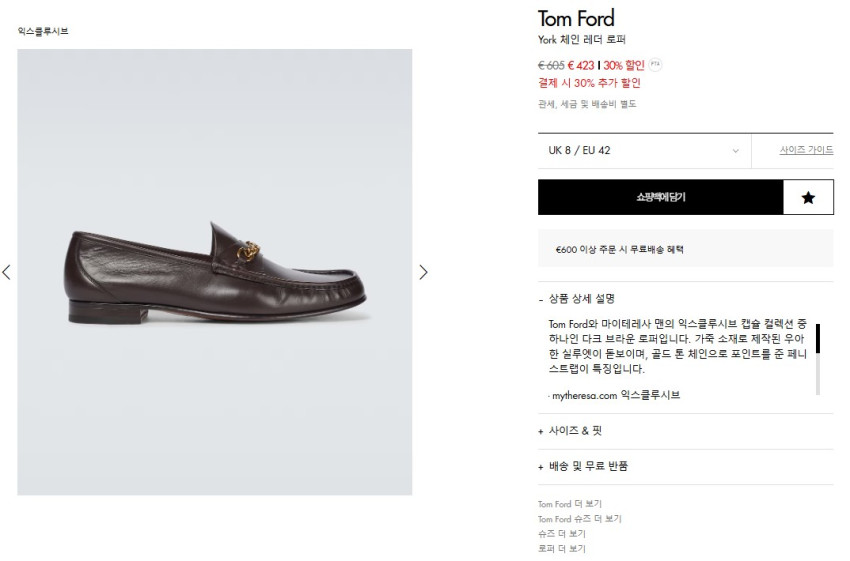Open the 슈즈 더 보기 link
Viewport: 850px width, 561px height.
562,534
